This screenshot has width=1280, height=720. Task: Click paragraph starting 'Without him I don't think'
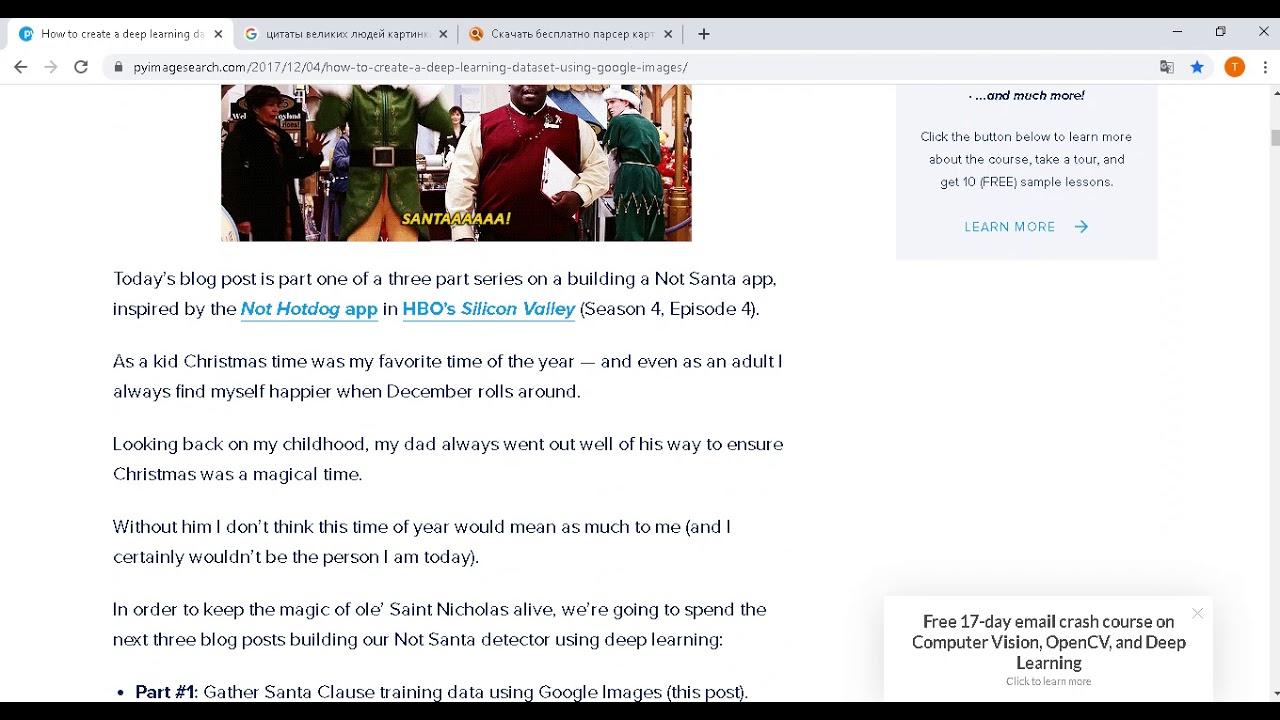[422, 541]
